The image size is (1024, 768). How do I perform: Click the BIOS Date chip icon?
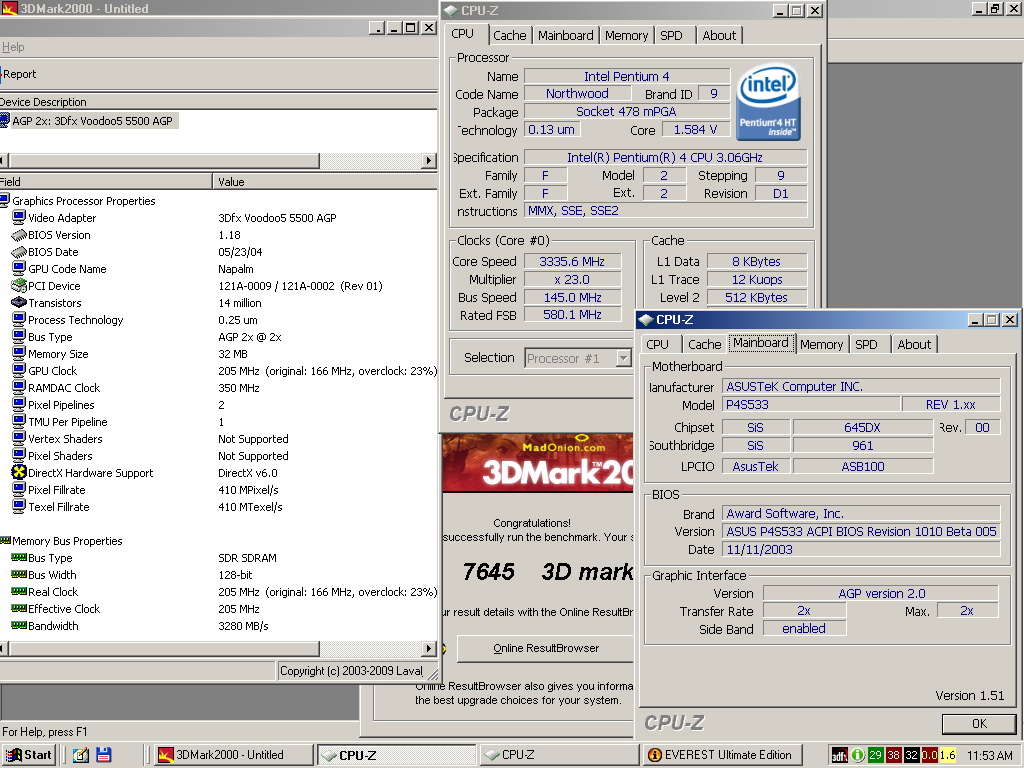pos(19,251)
